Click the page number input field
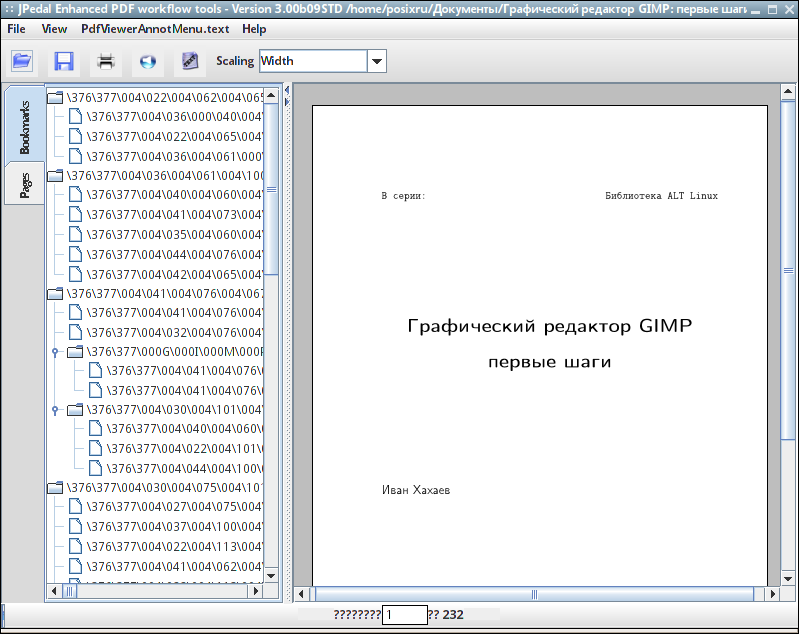 [x=405, y=615]
